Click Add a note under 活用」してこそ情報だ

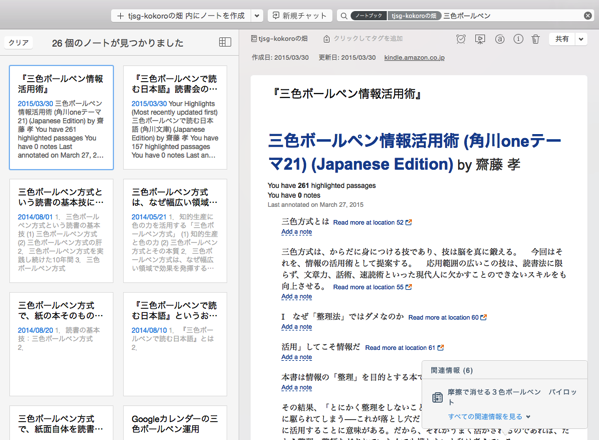click(x=296, y=357)
